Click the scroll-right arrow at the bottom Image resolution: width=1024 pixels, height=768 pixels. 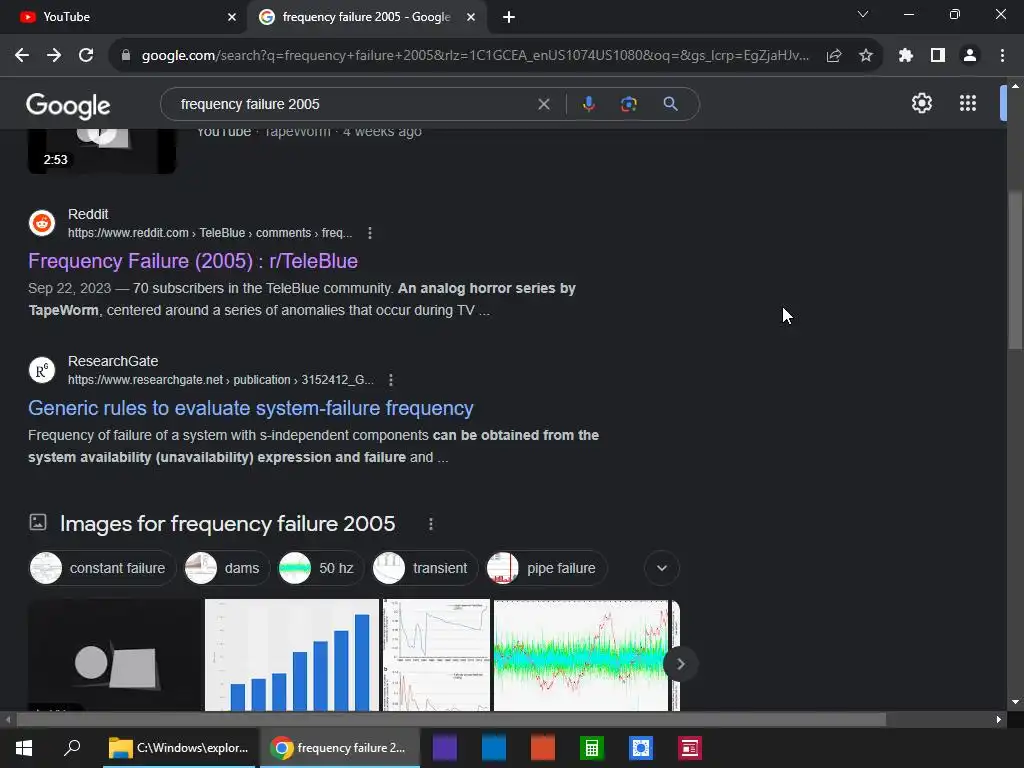point(999,720)
